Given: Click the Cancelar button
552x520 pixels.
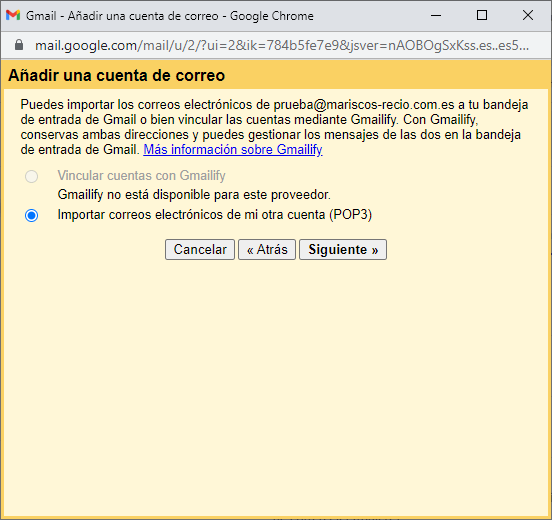Looking at the screenshot, I should point(200,250).
